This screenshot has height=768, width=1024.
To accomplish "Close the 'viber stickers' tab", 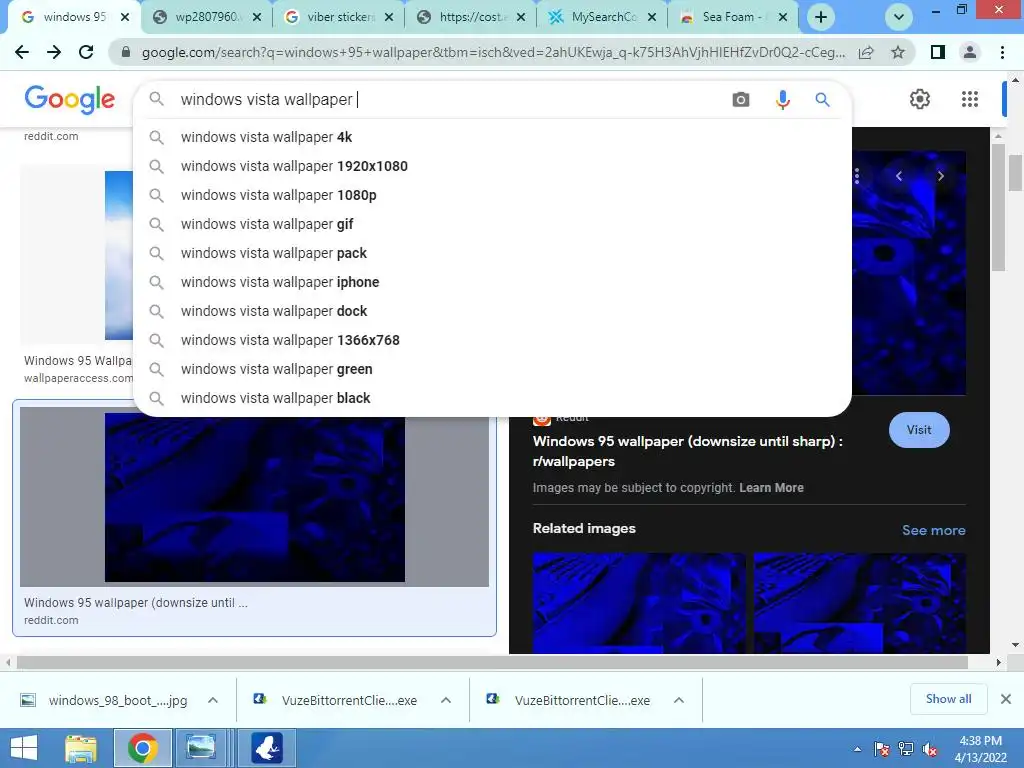I will click(389, 18).
